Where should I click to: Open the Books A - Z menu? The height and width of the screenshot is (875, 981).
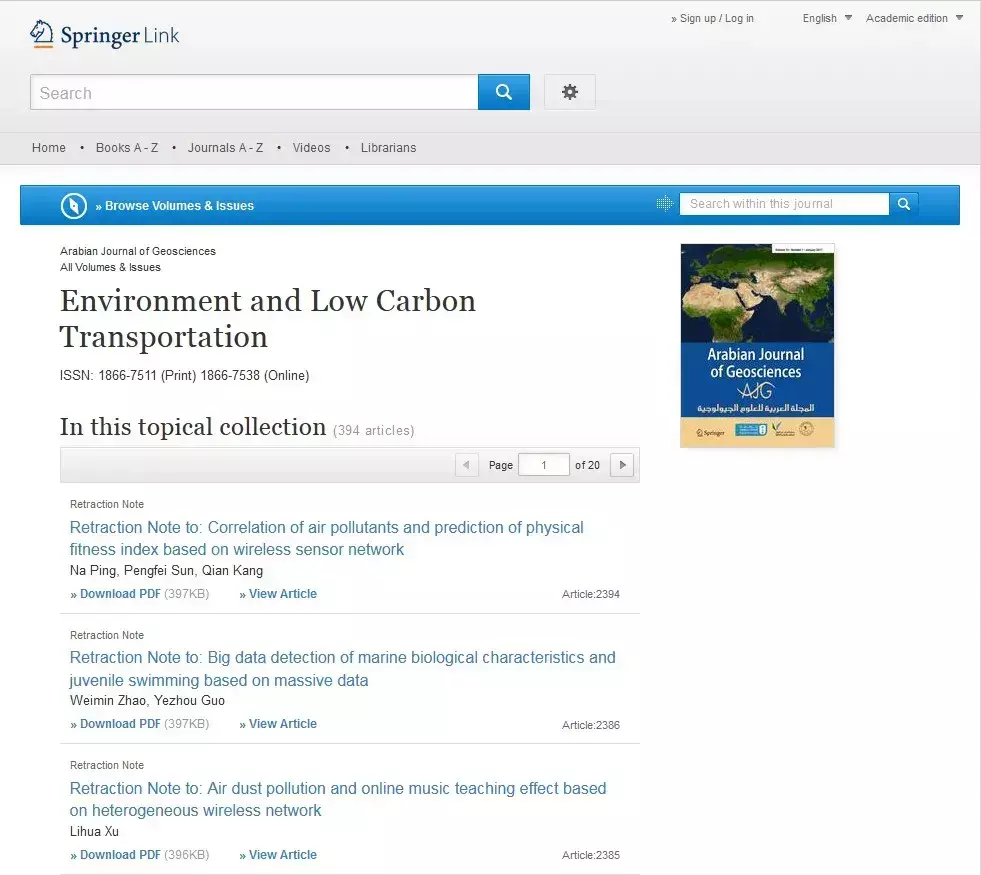(x=127, y=148)
